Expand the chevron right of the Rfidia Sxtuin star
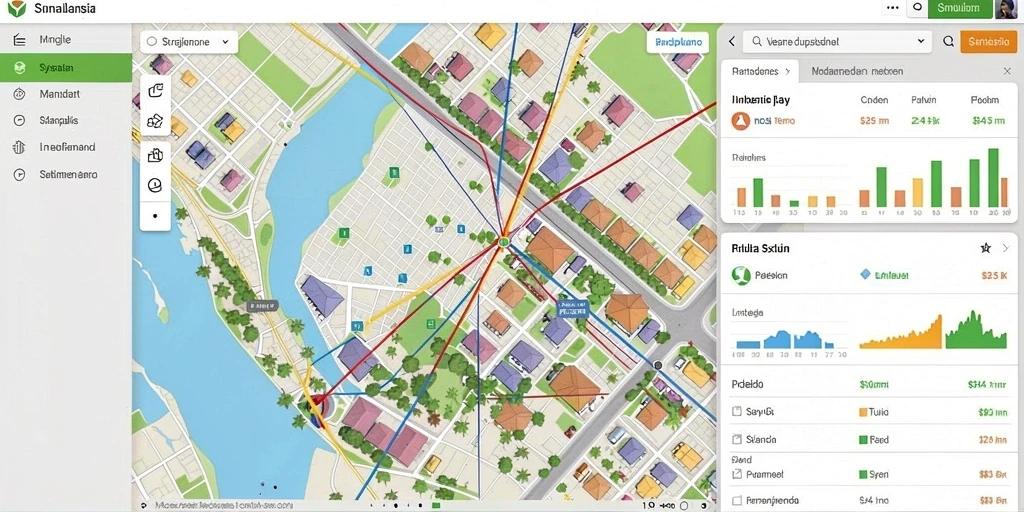Image resolution: width=1024 pixels, height=512 pixels. pos(1006,248)
